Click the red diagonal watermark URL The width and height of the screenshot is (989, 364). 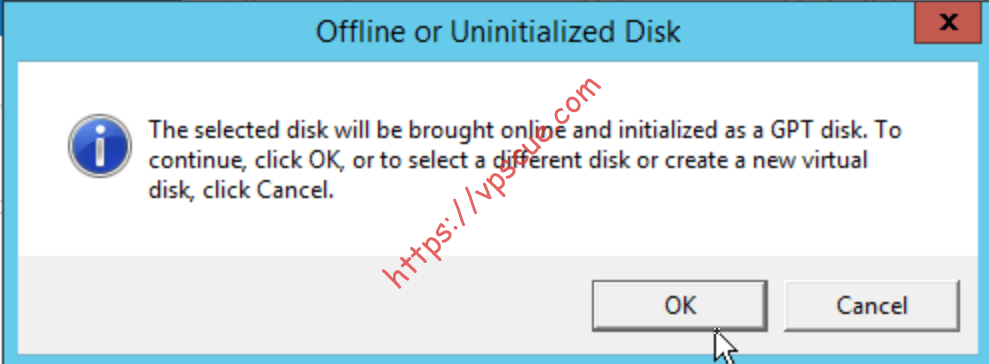pyautogui.click(x=492, y=183)
